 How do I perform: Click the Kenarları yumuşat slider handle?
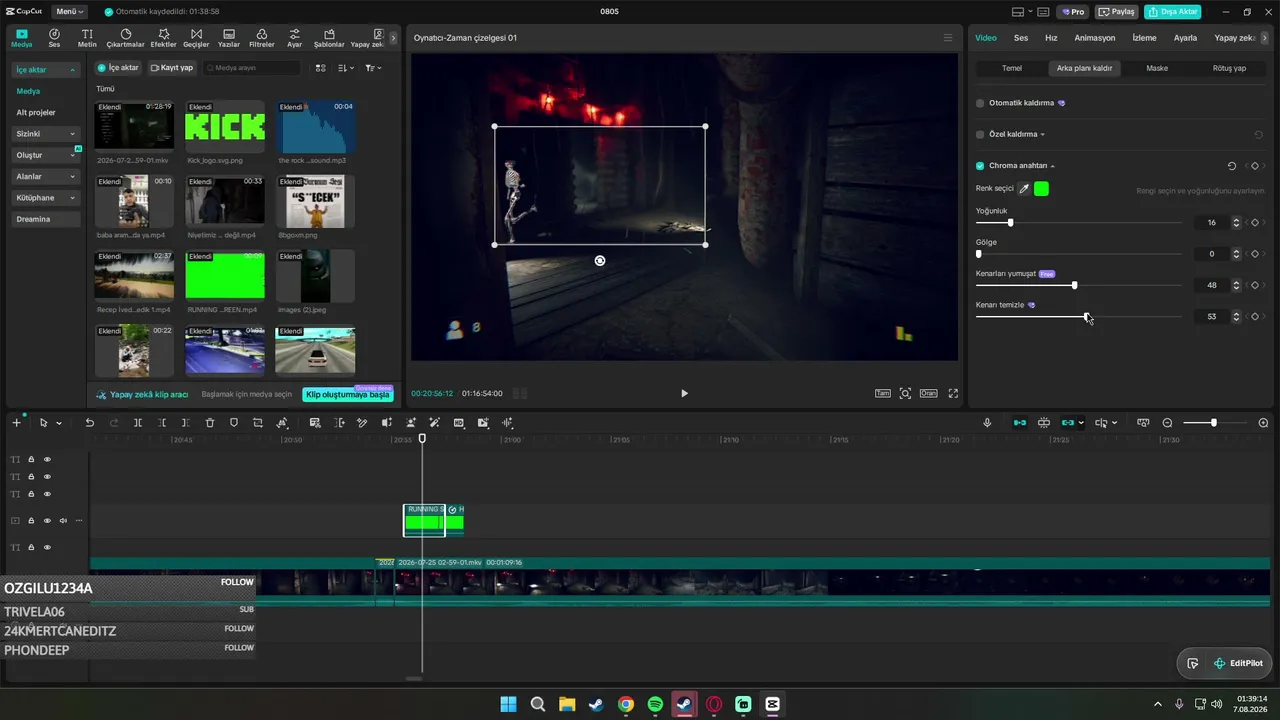coord(1074,285)
